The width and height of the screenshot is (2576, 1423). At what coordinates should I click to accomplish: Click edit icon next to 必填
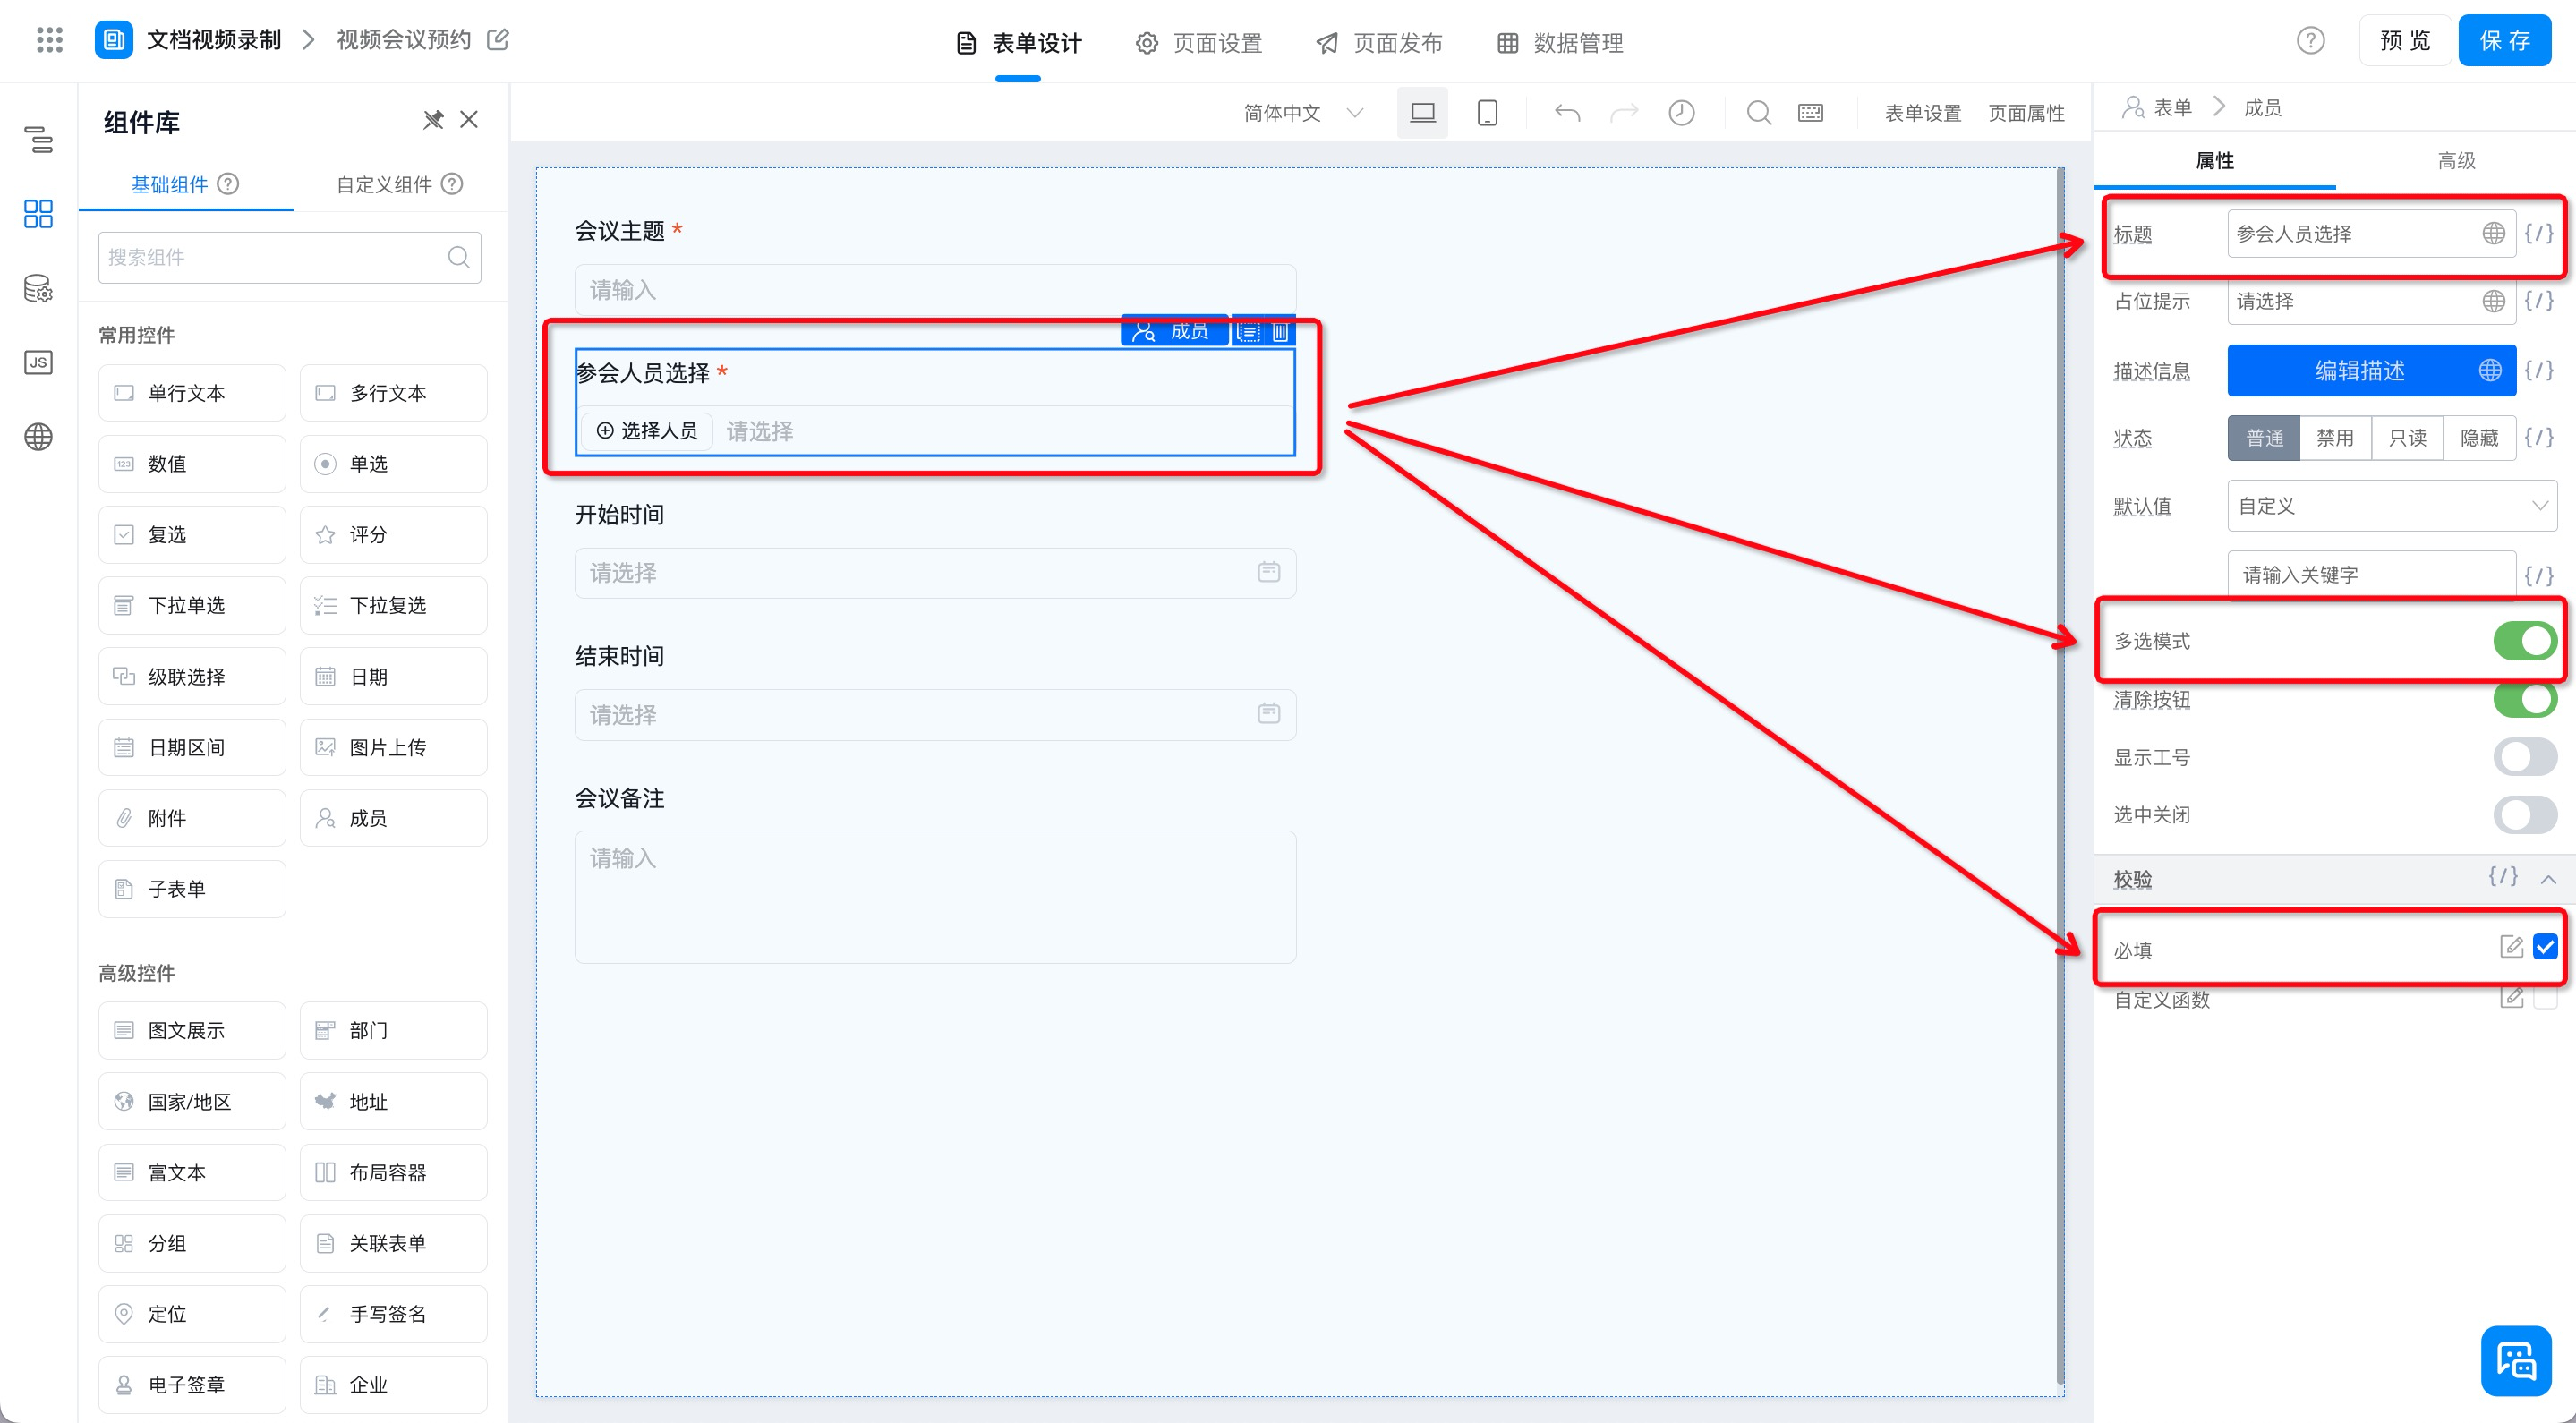tap(2511, 947)
